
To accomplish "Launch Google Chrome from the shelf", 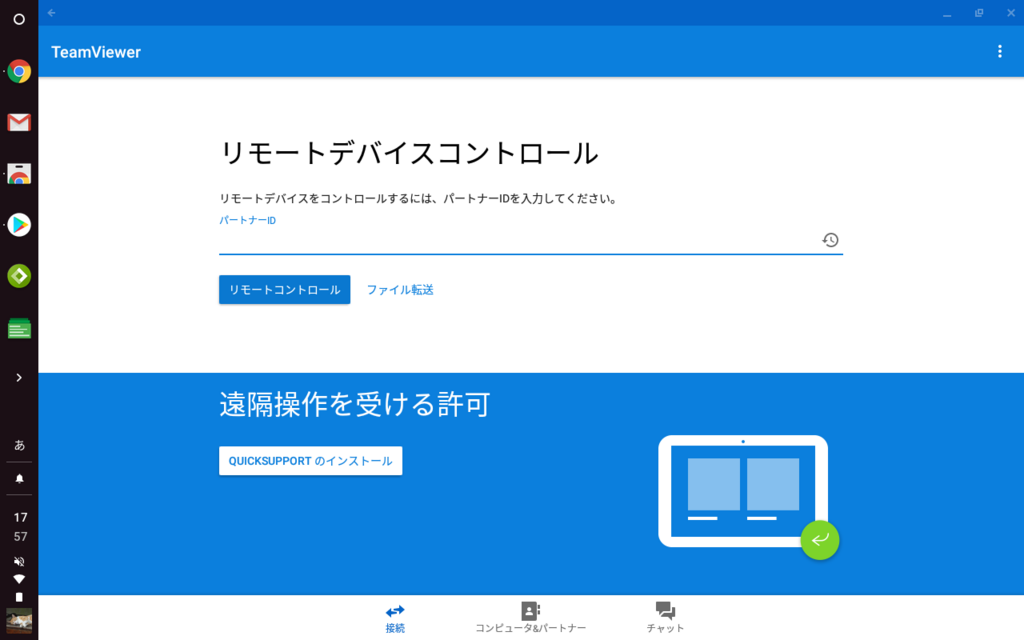I will [19, 71].
